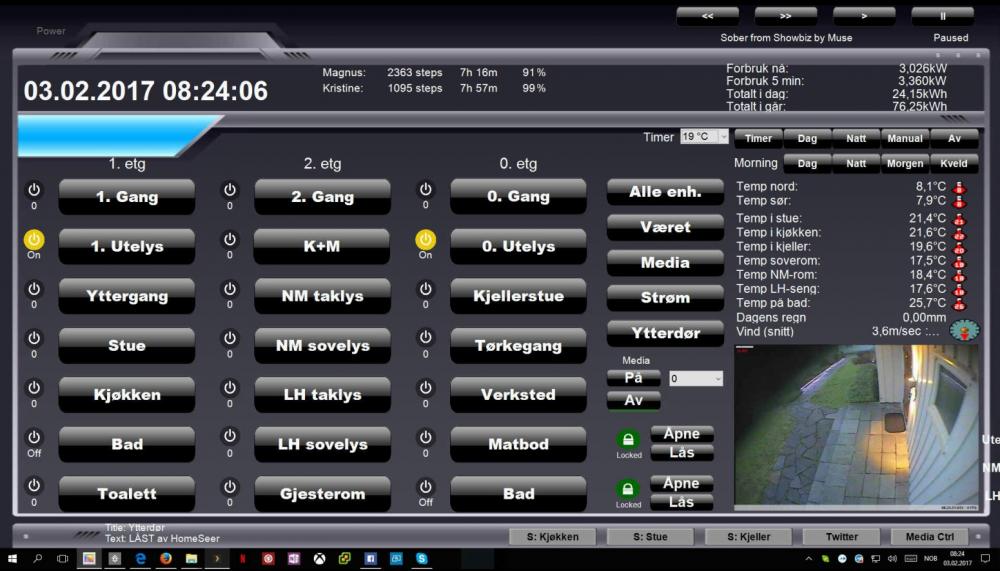Click power icon beside Matbod
Viewport: 1000px width, 571px height.
[x=425, y=437]
